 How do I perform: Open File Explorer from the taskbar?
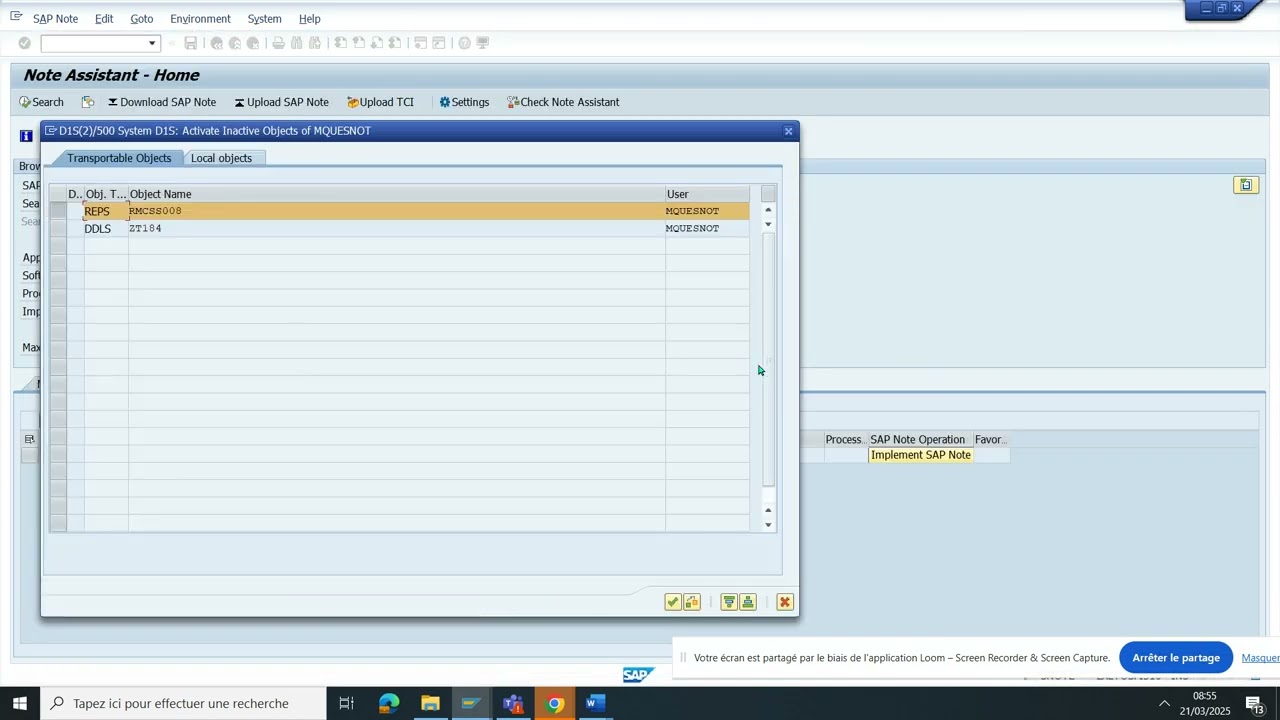[430, 704]
